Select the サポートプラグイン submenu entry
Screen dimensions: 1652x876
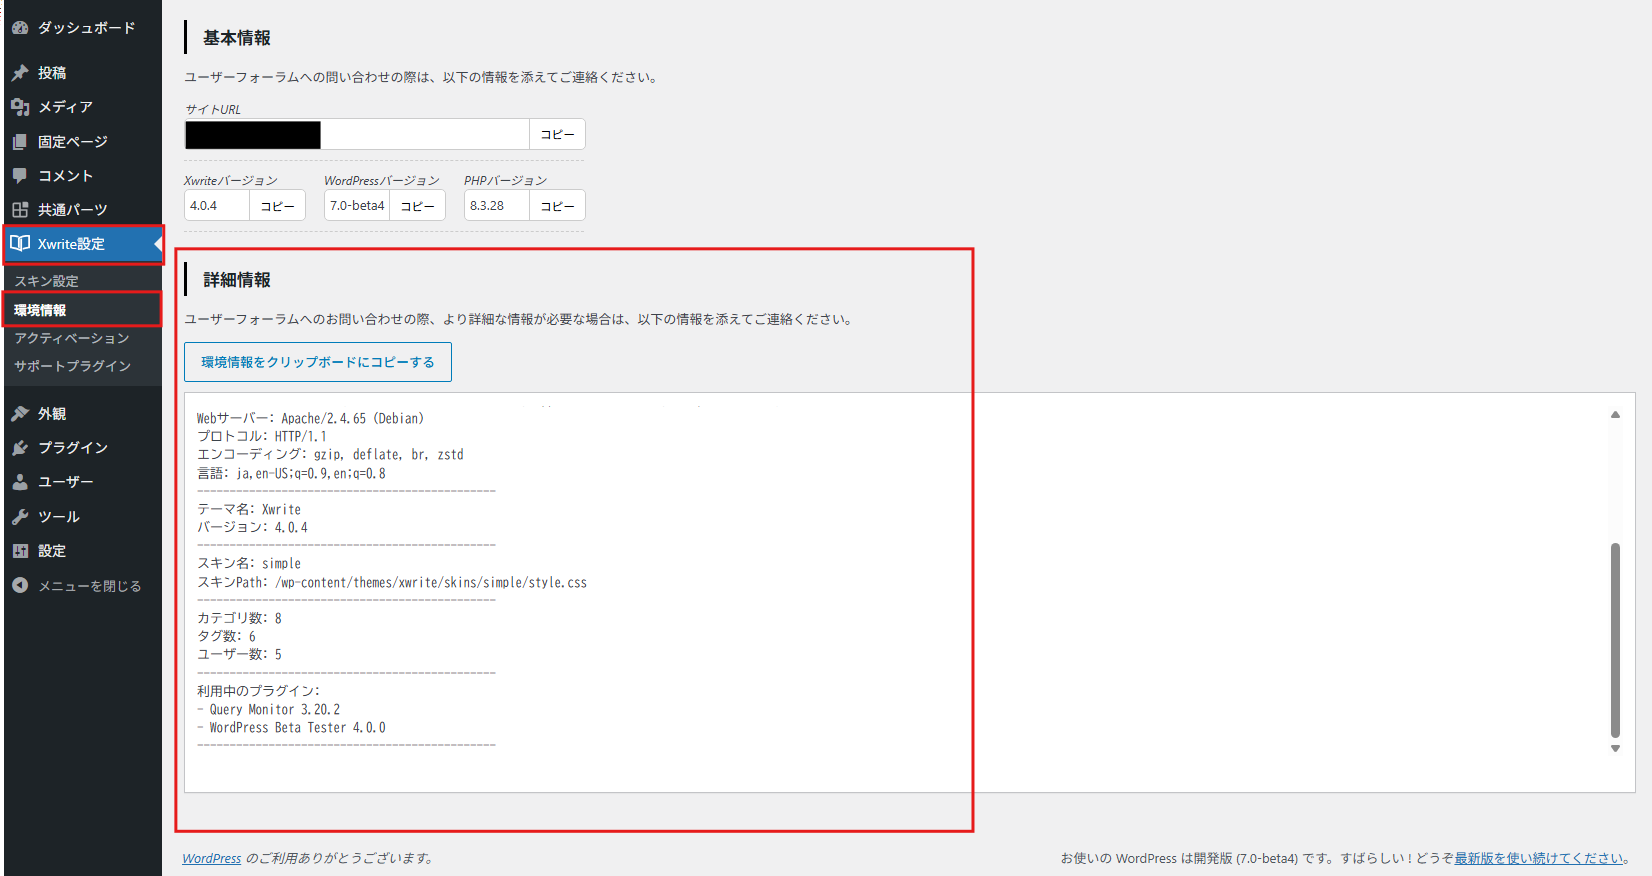pyautogui.click(x=72, y=366)
